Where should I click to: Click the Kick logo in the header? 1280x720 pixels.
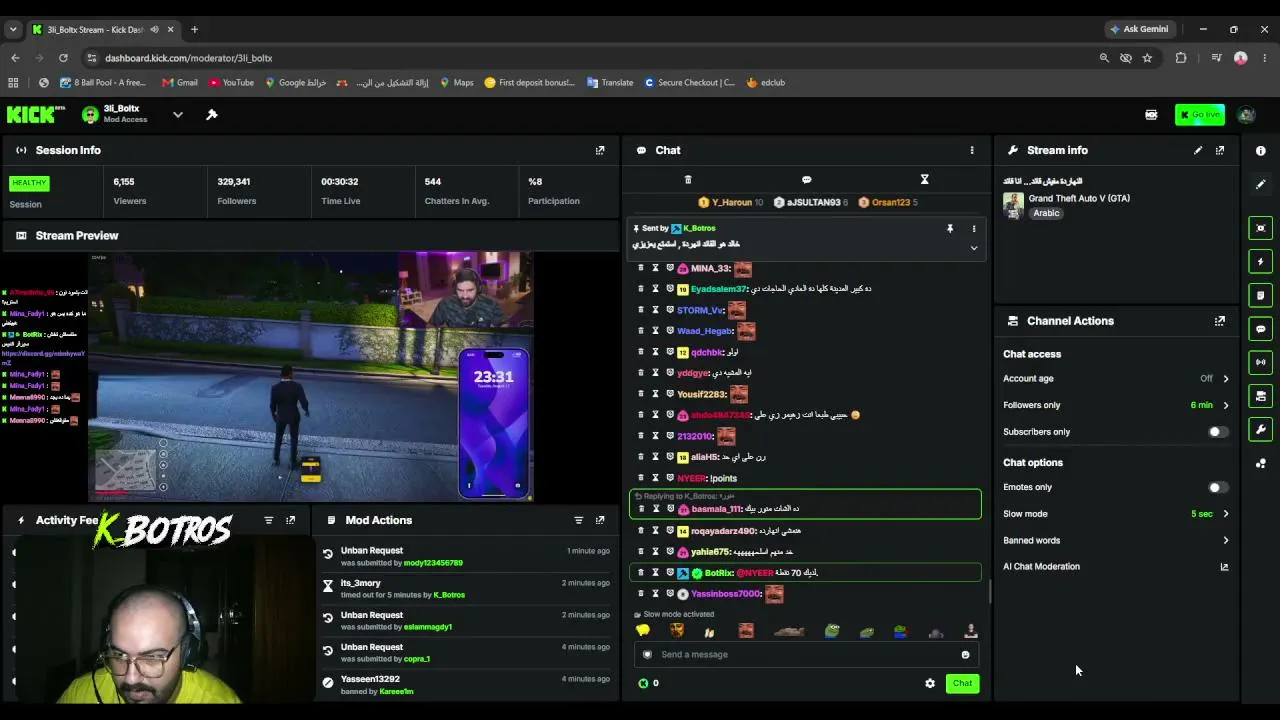(36, 115)
